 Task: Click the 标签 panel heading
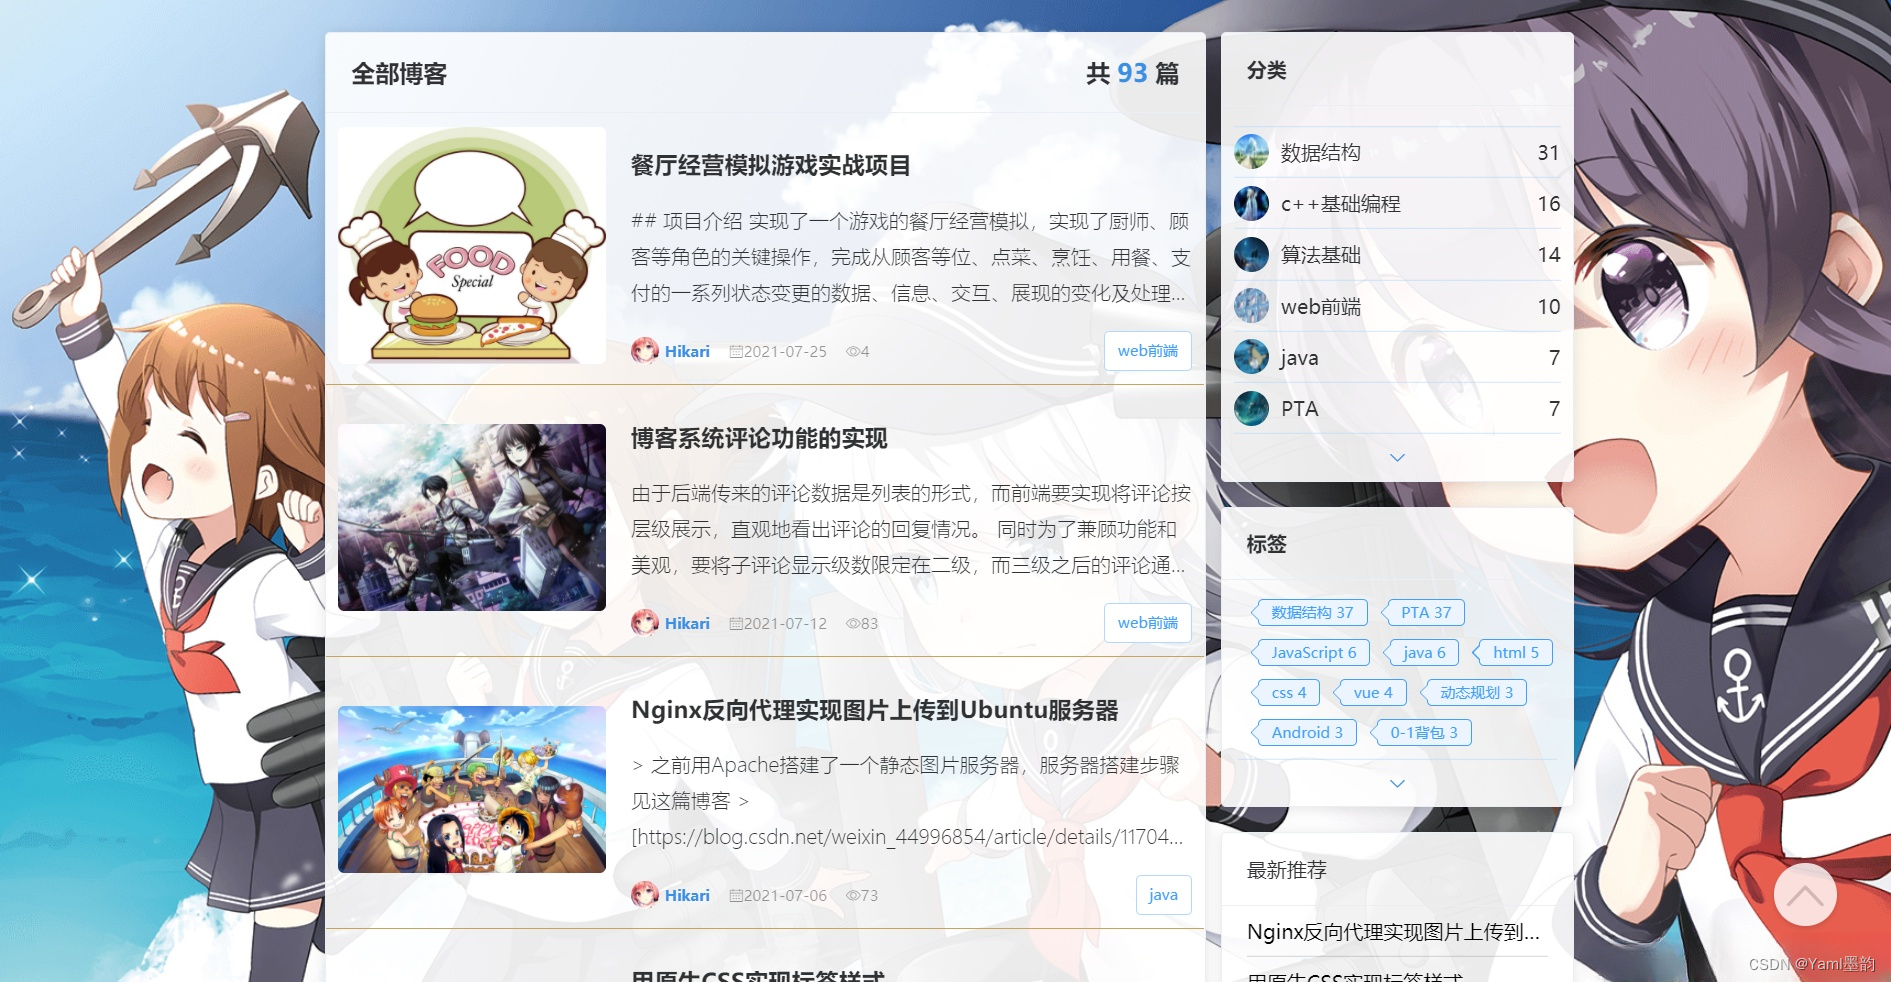tap(1267, 544)
